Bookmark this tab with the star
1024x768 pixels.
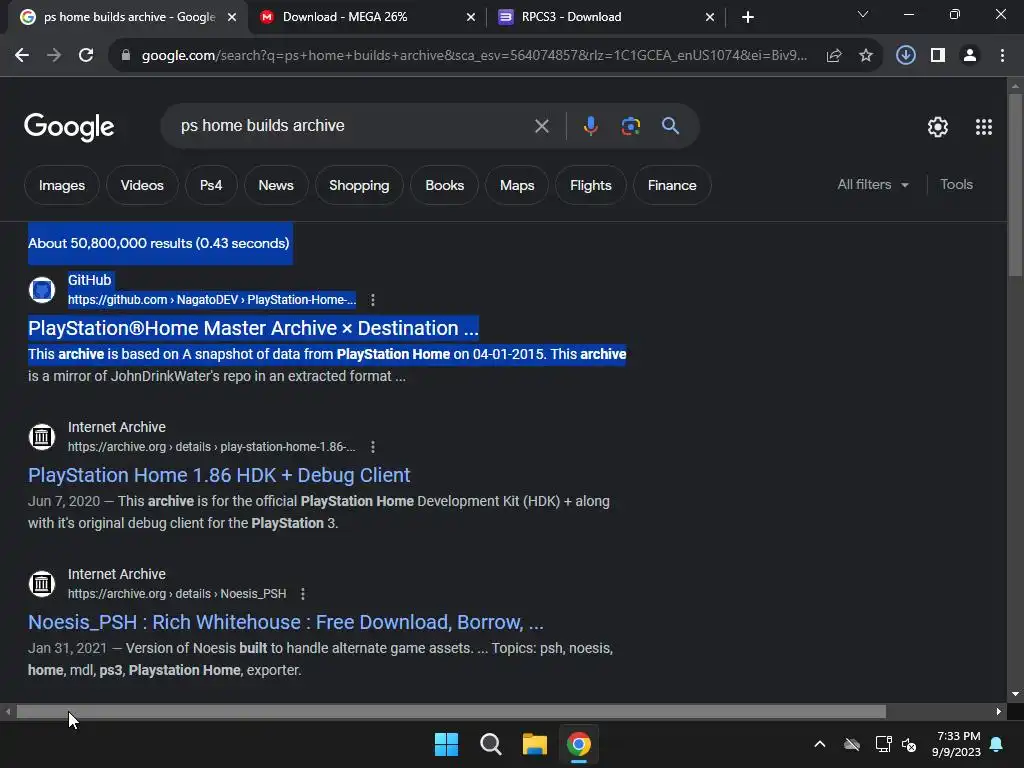866,56
